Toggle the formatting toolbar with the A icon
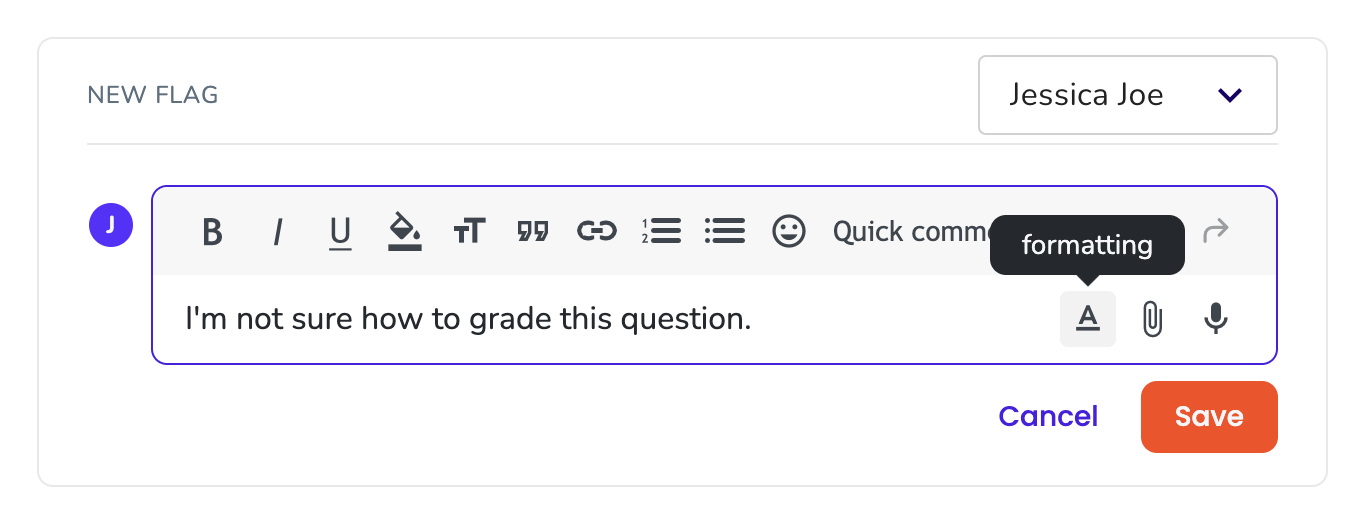1370x518 pixels. [1088, 319]
